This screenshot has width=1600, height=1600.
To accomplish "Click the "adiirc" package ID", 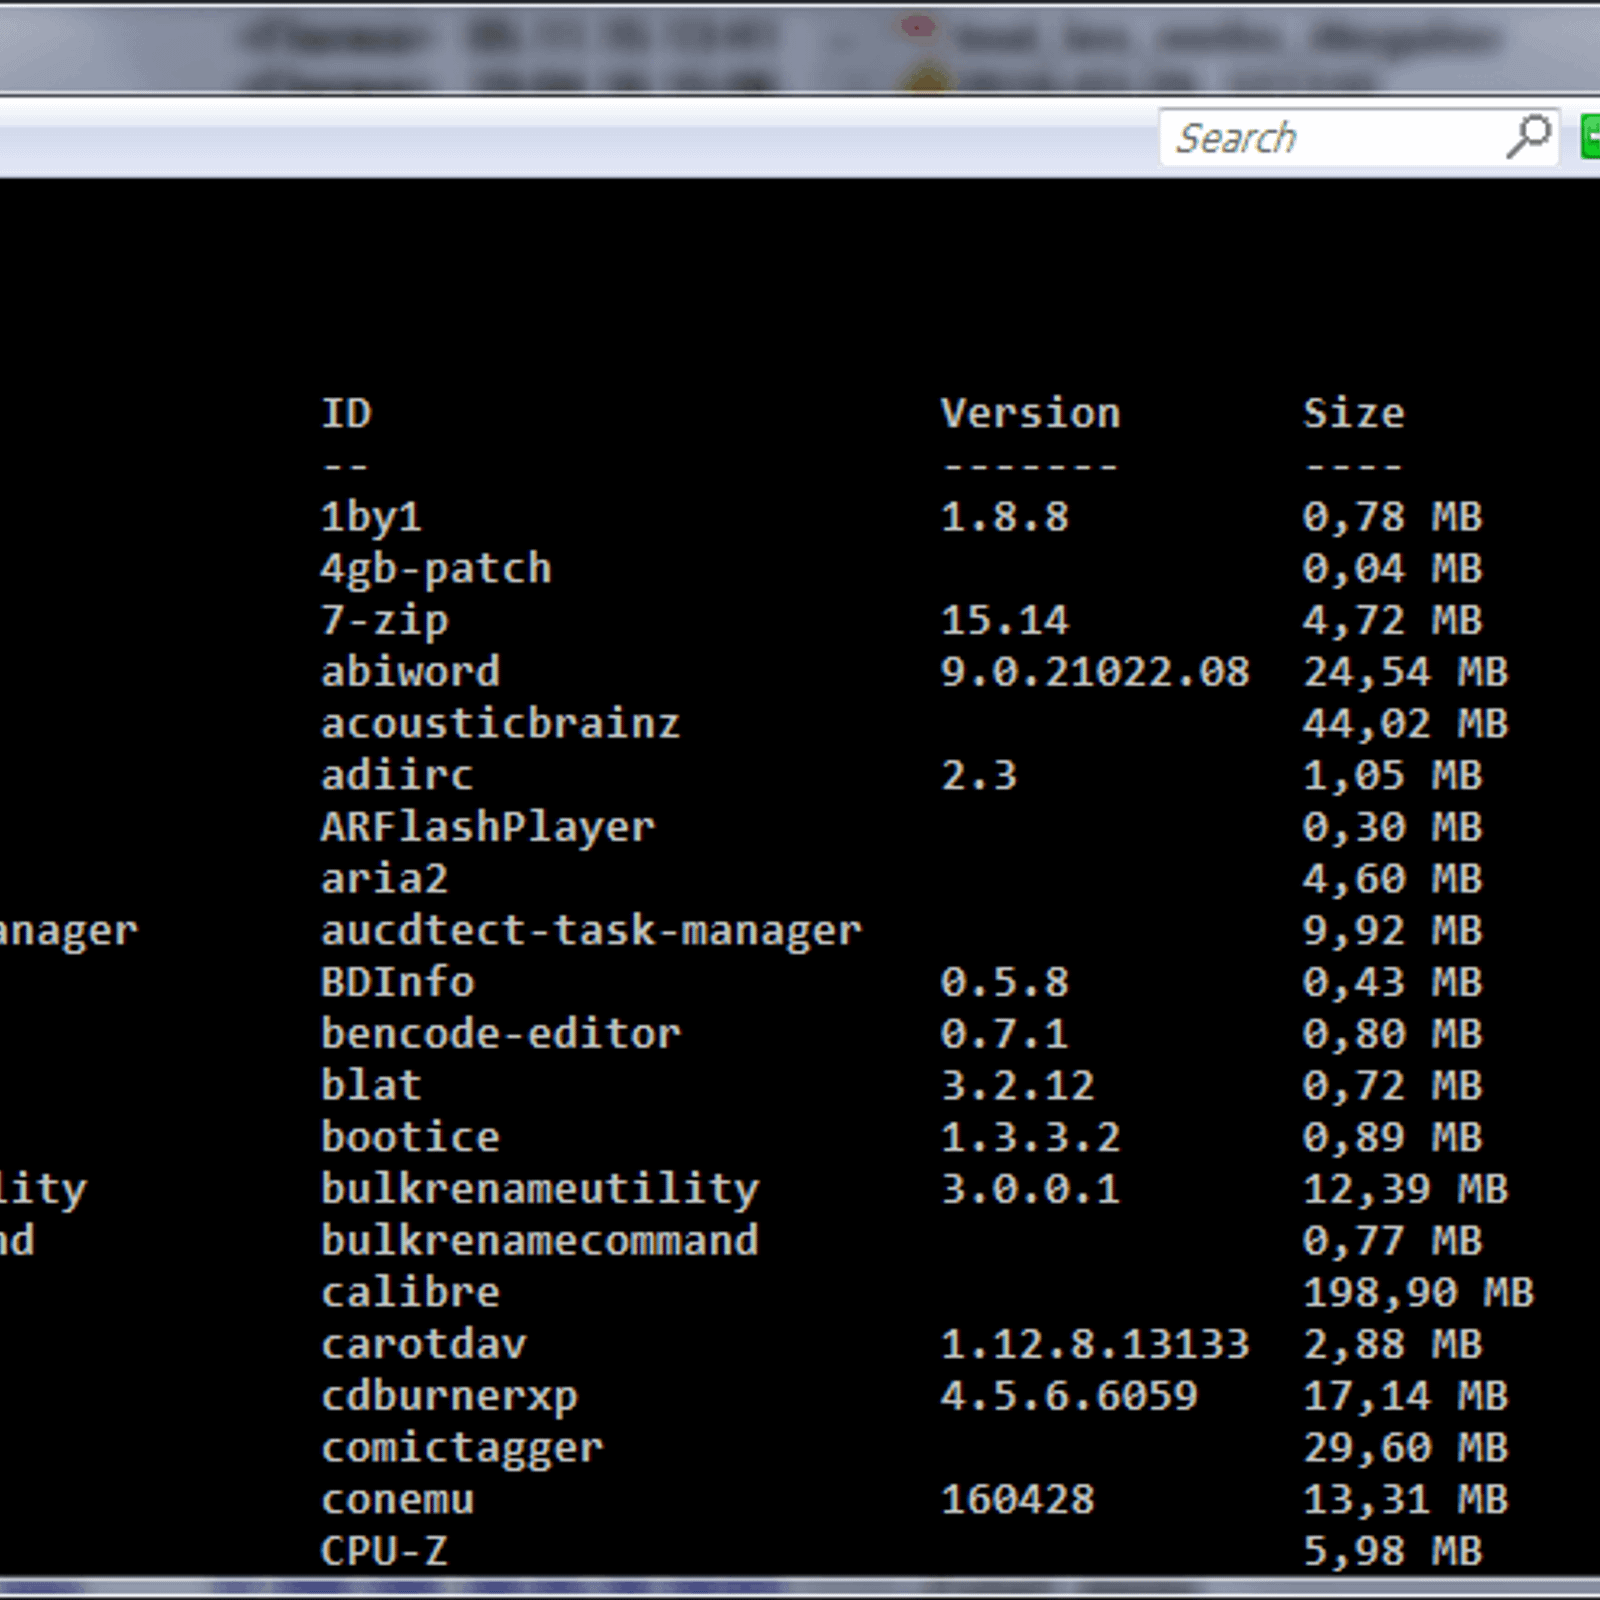I will [x=397, y=775].
